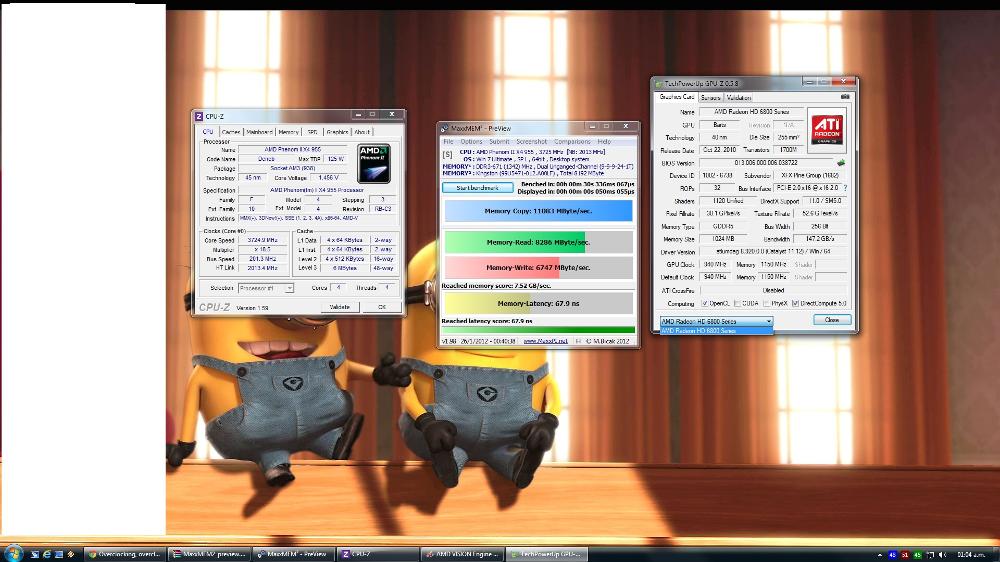The image size is (1000, 562).
Task: Click the [S] system info marker in MaxxMEM
Action: pyautogui.click(x=448, y=154)
